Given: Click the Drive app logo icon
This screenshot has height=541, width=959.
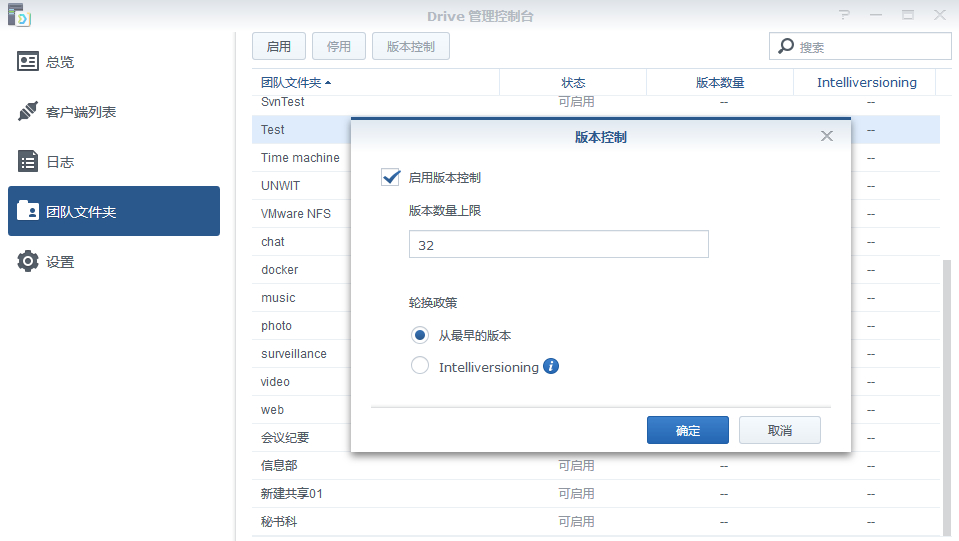Looking at the screenshot, I should (19, 15).
